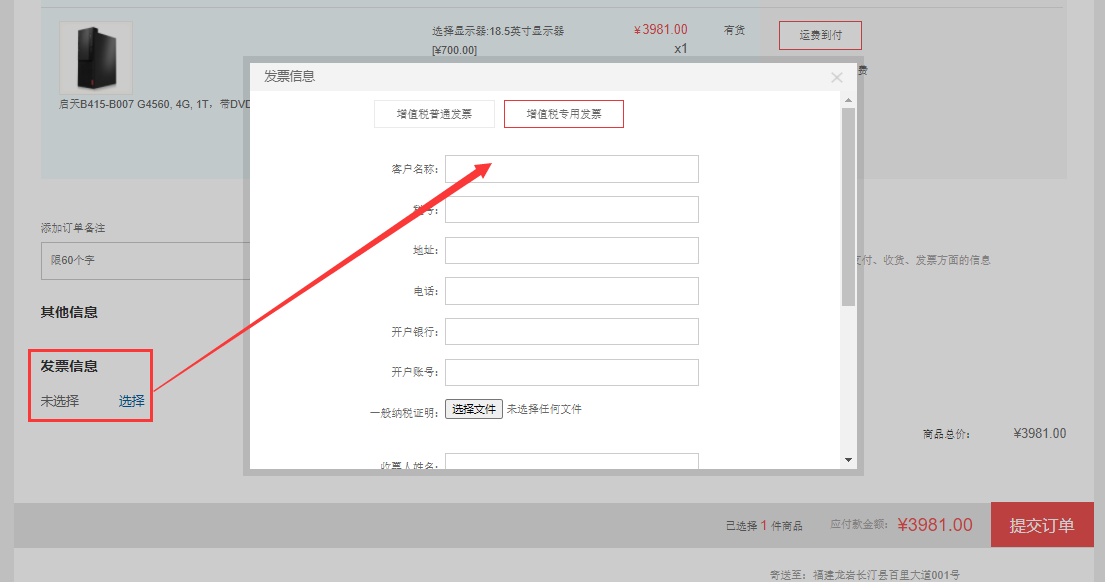1105x582 pixels.
Task: Focus the 税号 tax number field
Action: coord(571,209)
